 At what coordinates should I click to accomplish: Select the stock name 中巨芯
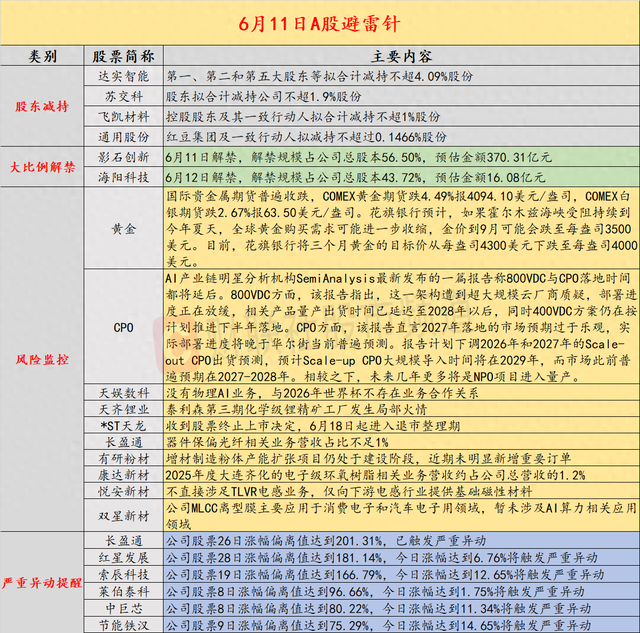(x=123, y=609)
